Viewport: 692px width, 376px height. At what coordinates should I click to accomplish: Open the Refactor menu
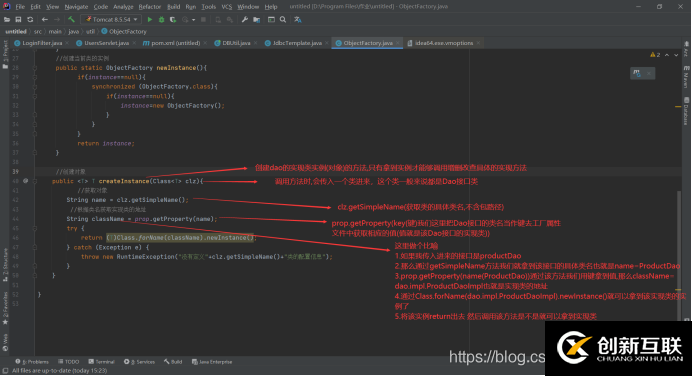point(150,7)
